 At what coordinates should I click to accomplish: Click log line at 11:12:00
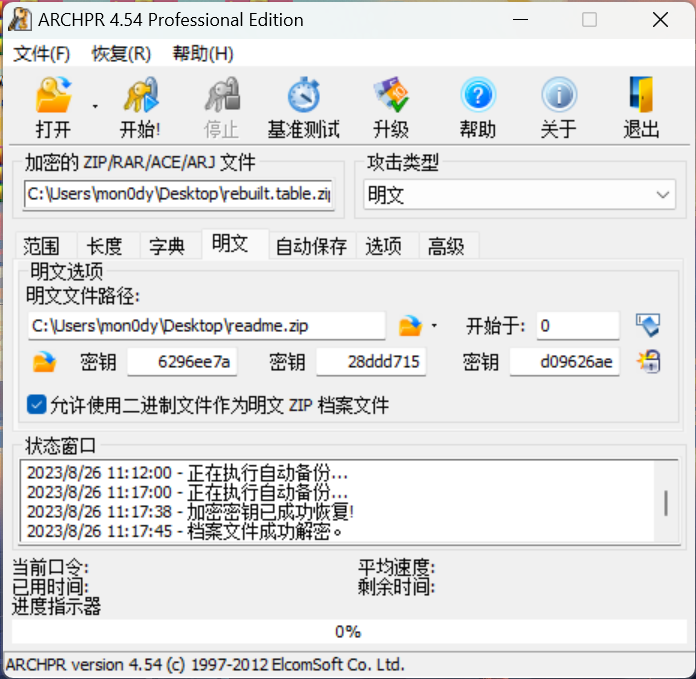click(187, 473)
